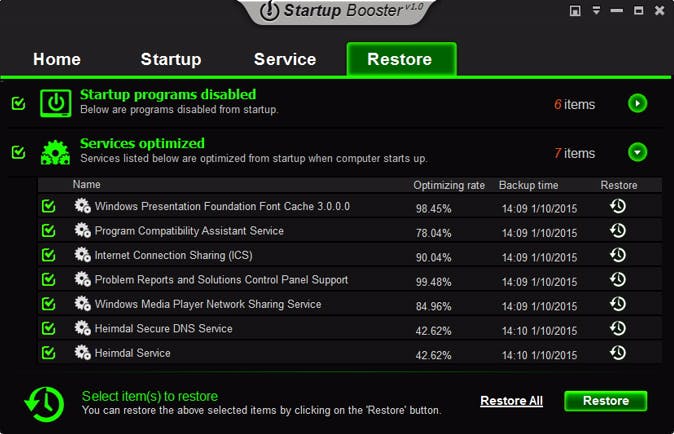Screen dimensions: 674x434
Task: Click restore icon for Heimdal Secure DNS Service
Action: pyautogui.click(x=618, y=328)
